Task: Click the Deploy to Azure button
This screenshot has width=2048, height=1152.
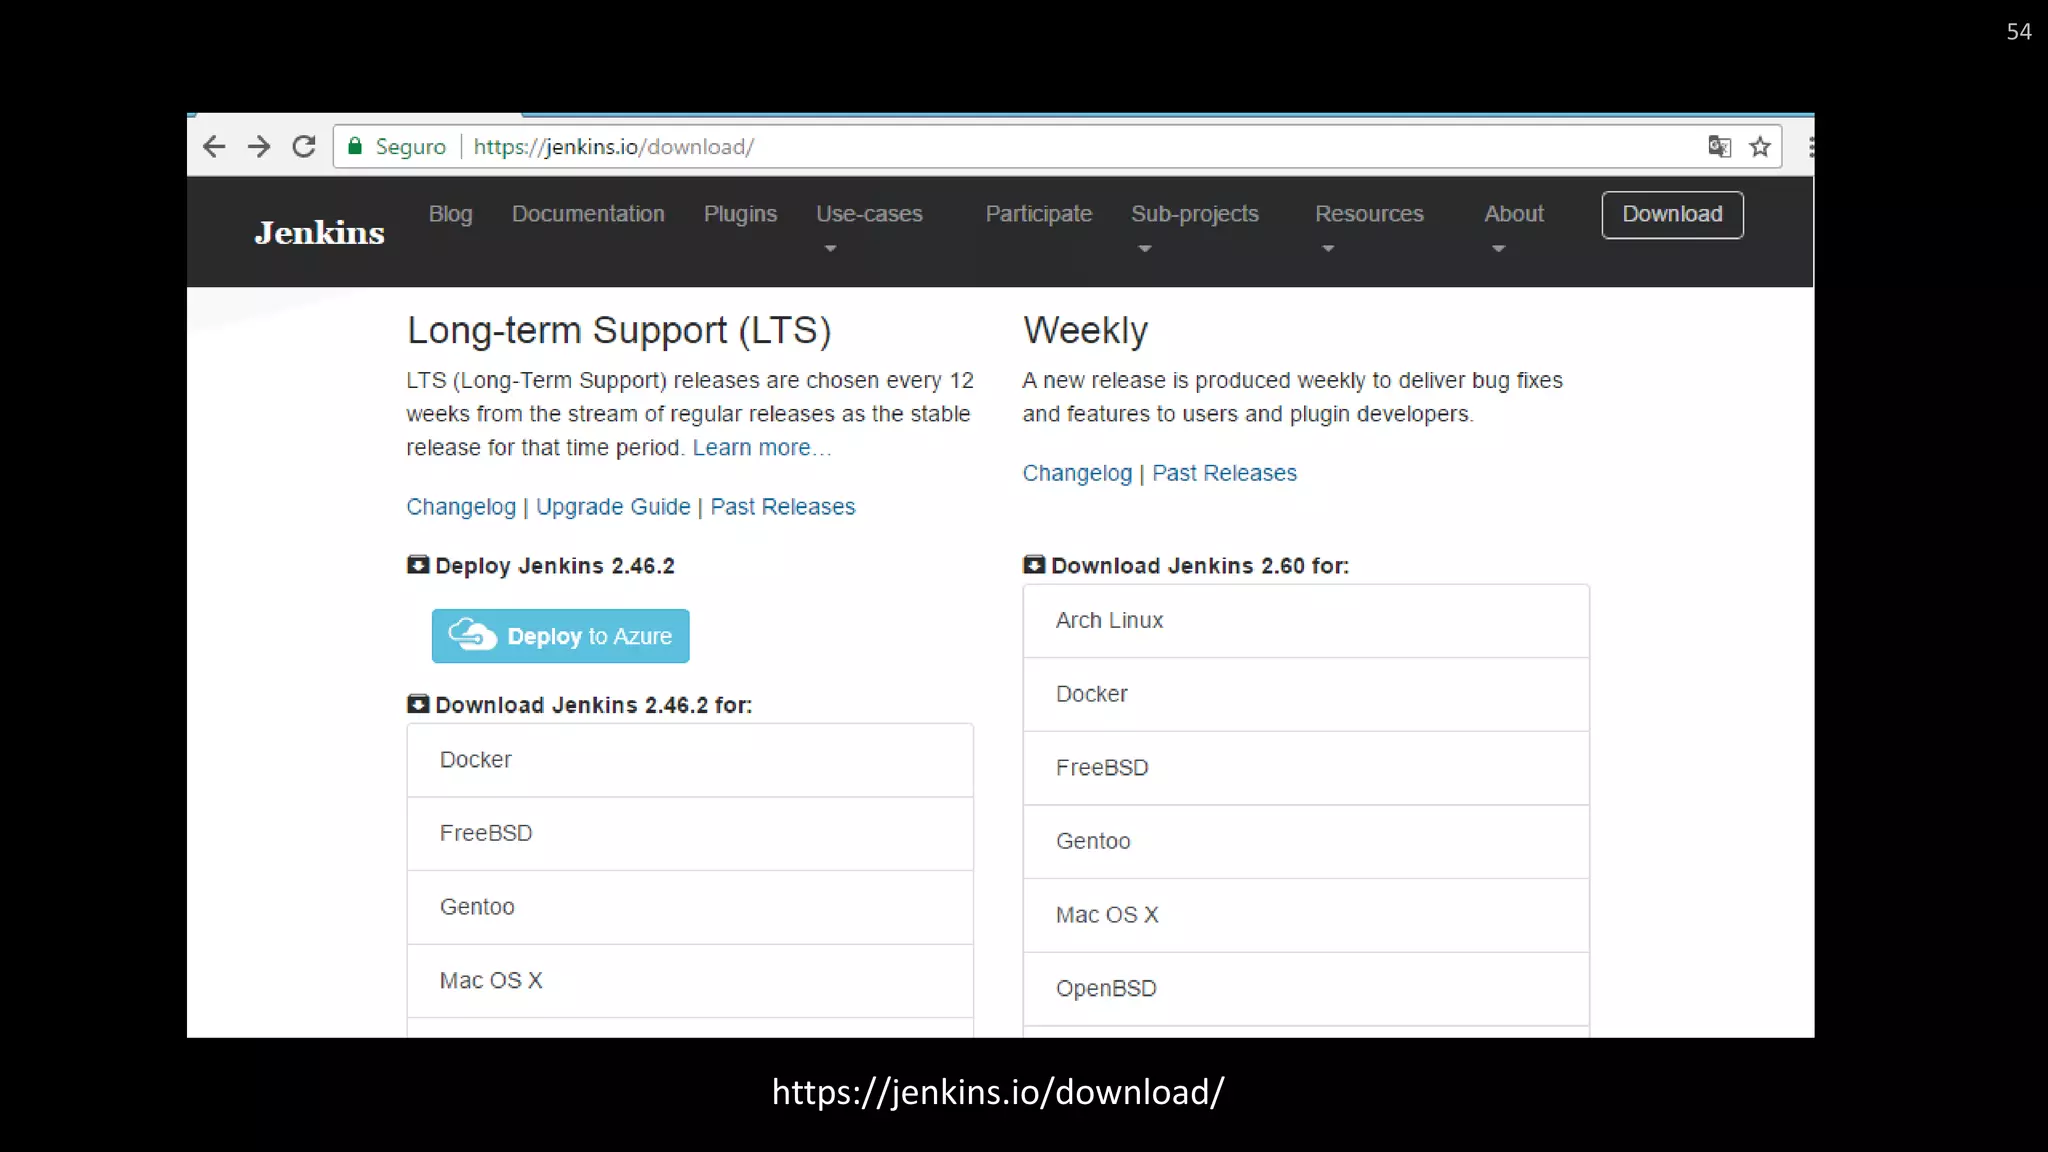Action: coord(560,636)
